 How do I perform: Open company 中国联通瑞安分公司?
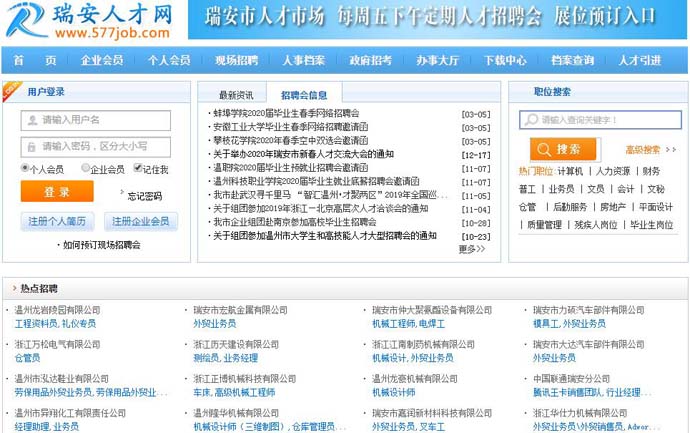click(x=572, y=379)
